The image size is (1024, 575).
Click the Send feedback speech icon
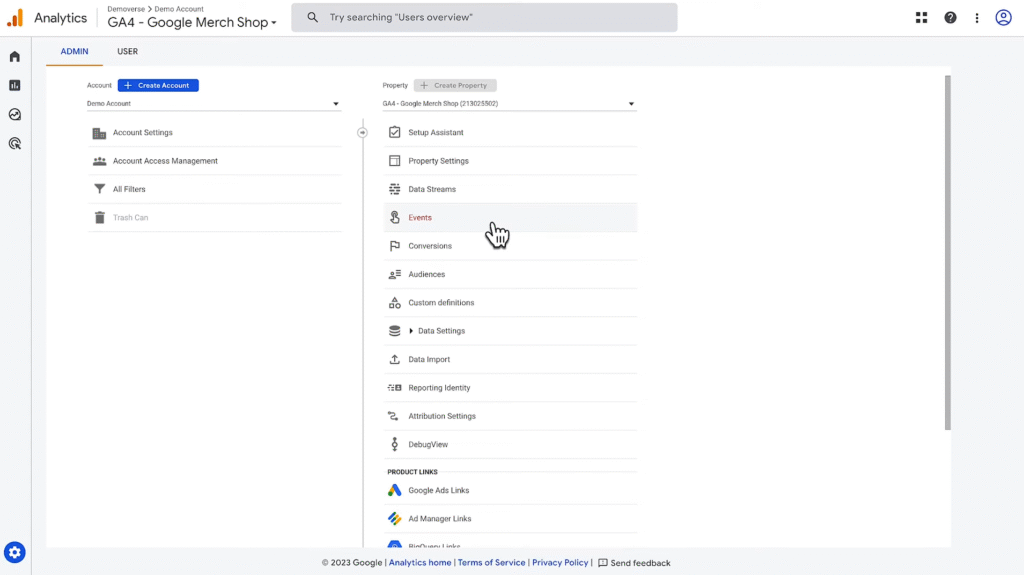coord(603,563)
